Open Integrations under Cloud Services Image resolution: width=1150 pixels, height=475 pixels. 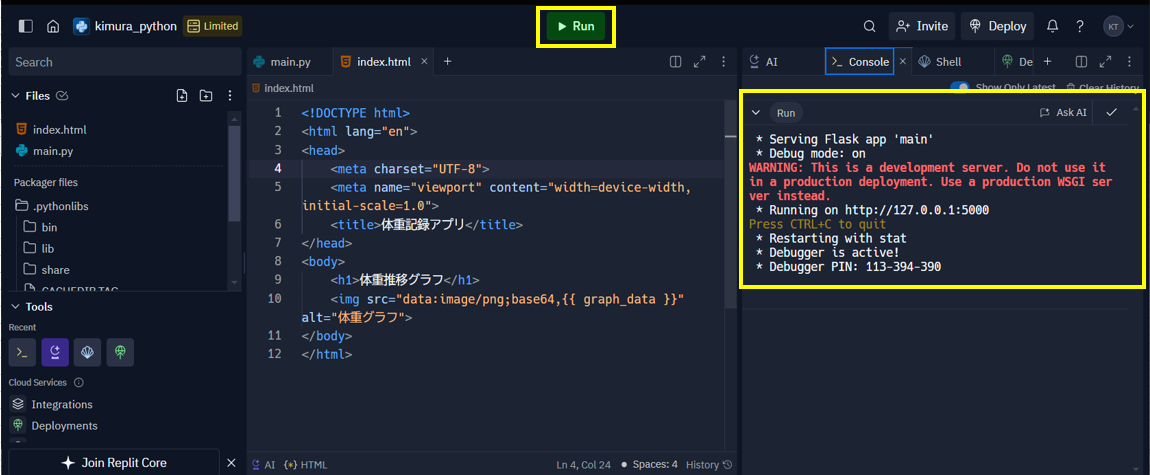[51, 405]
